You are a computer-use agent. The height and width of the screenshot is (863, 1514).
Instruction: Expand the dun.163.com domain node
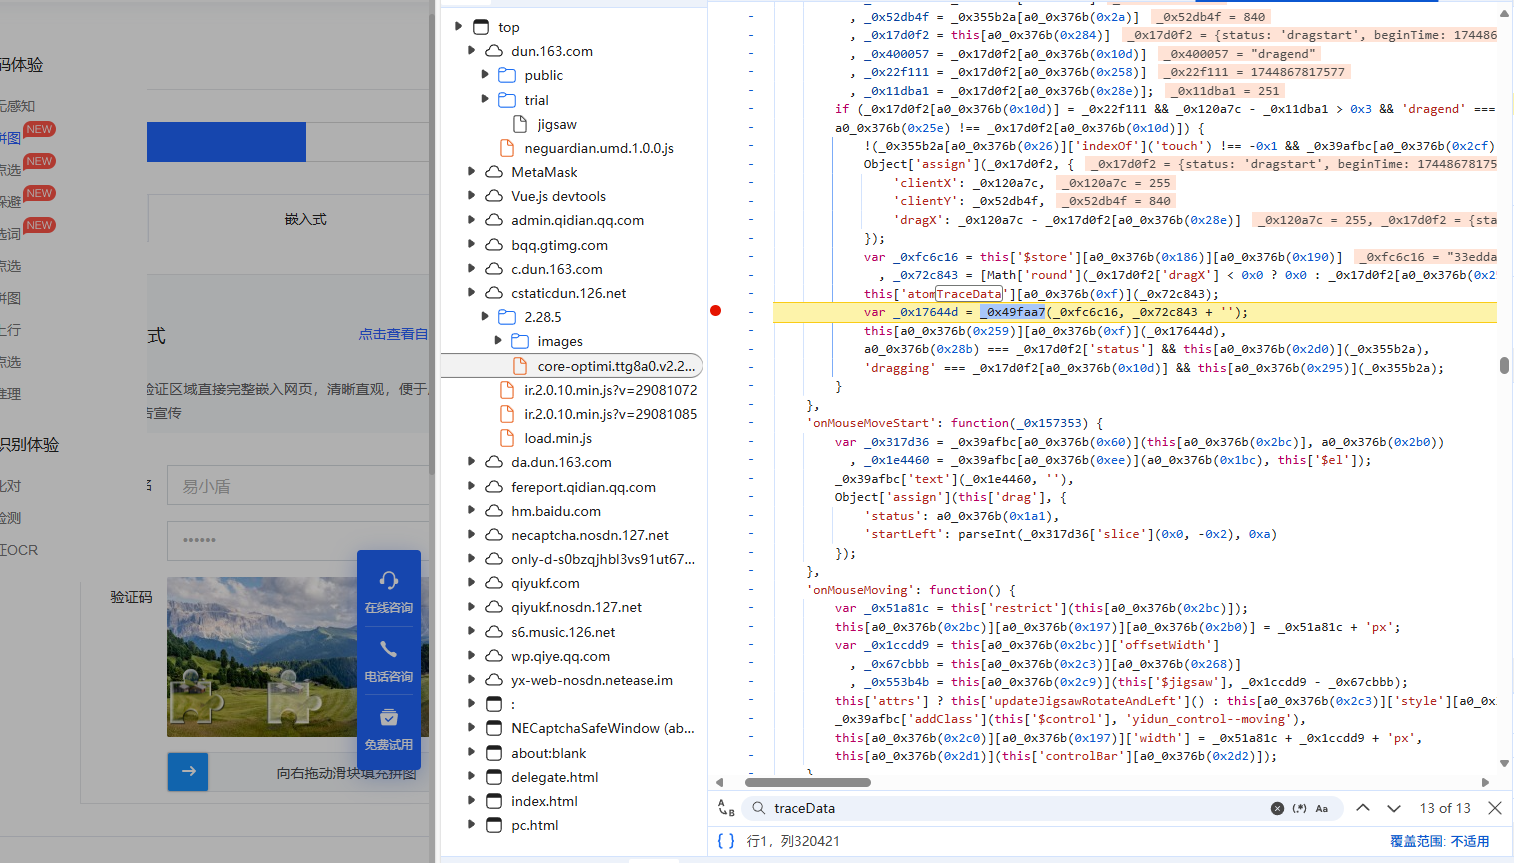[x=472, y=51]
